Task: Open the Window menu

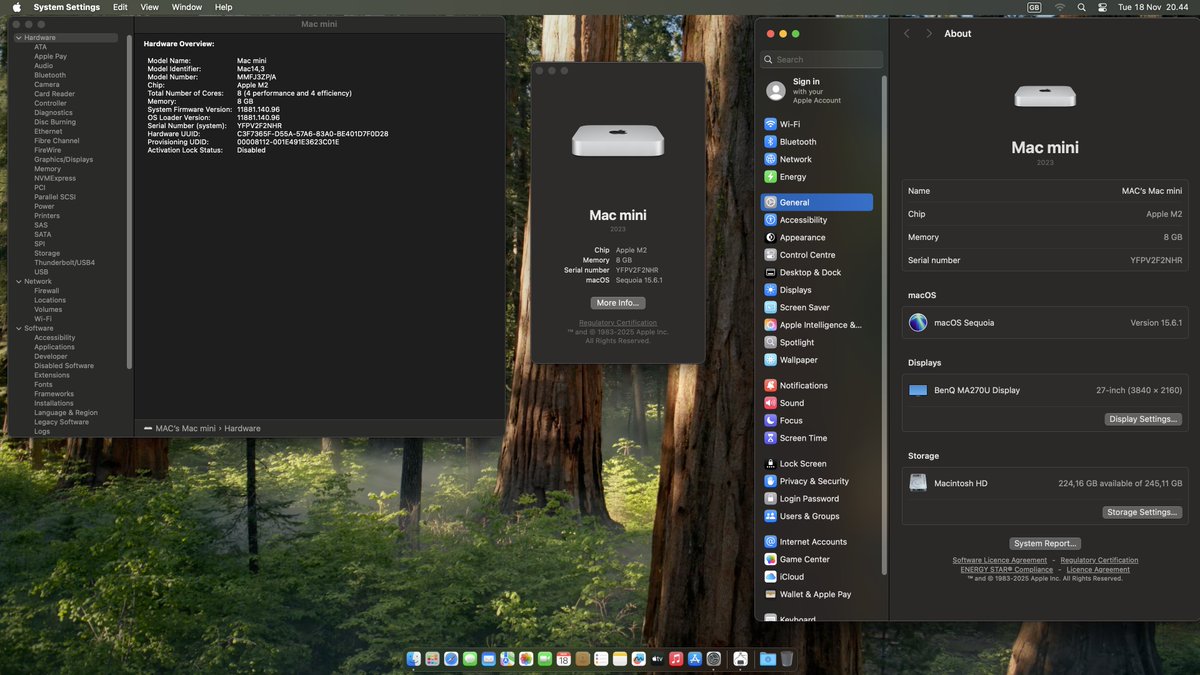Action: (x=187, y=7)
